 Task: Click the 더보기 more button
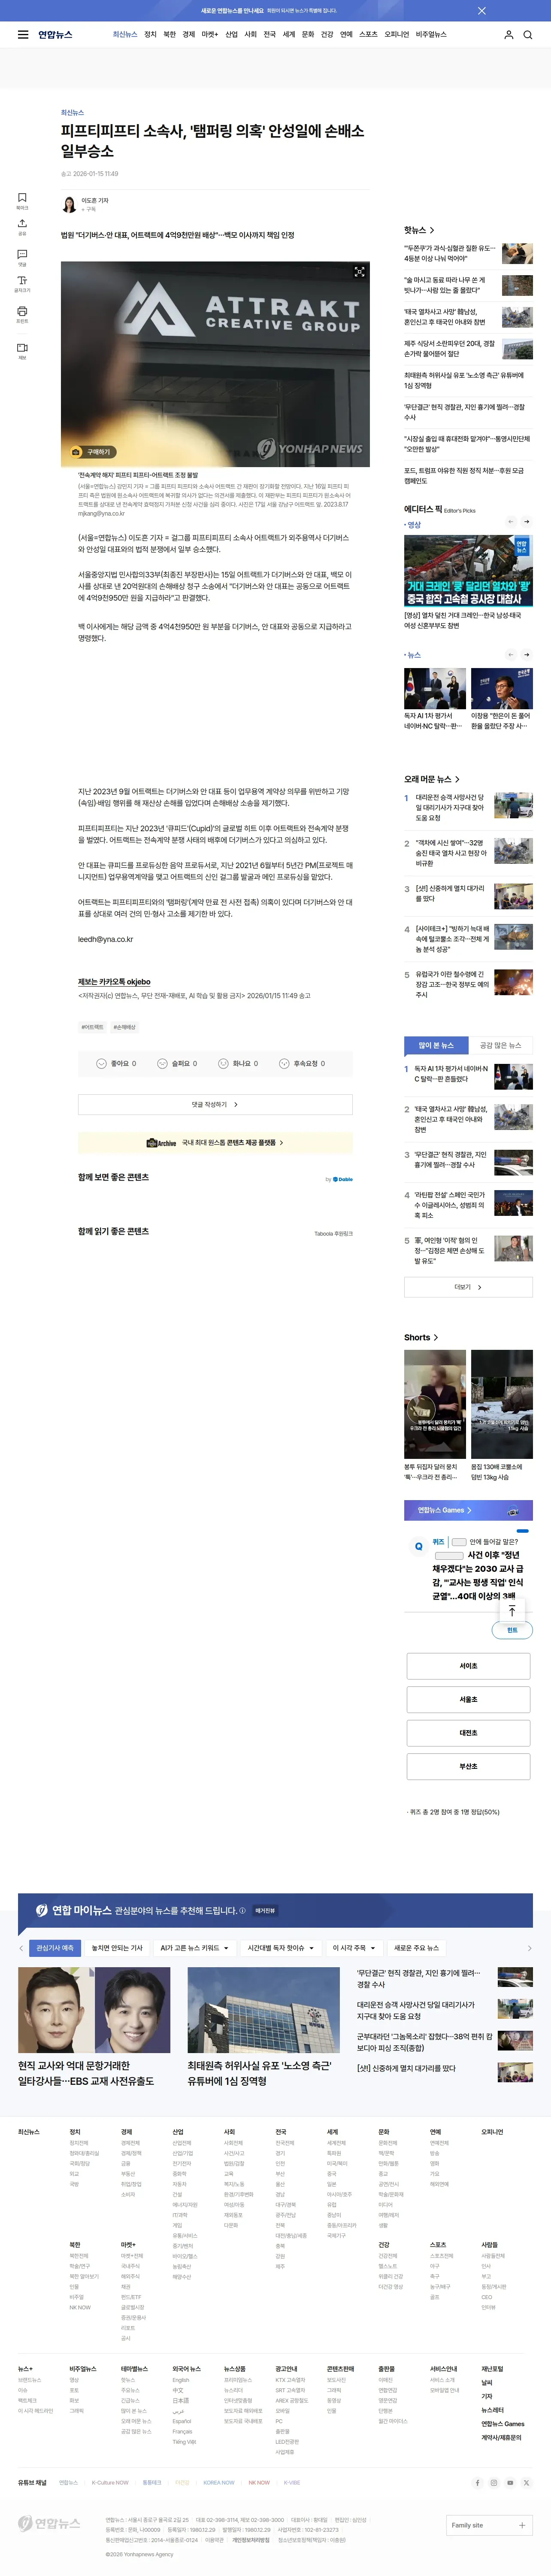click(x=468, y=1287)
